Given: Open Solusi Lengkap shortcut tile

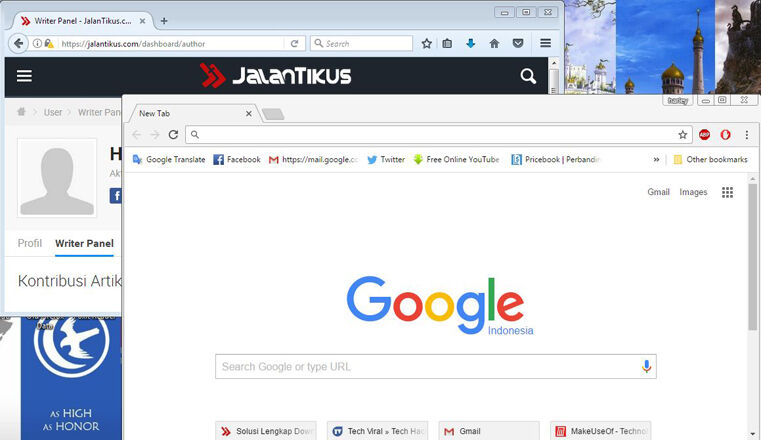Looking at the screenshot, I should [265, 431].
